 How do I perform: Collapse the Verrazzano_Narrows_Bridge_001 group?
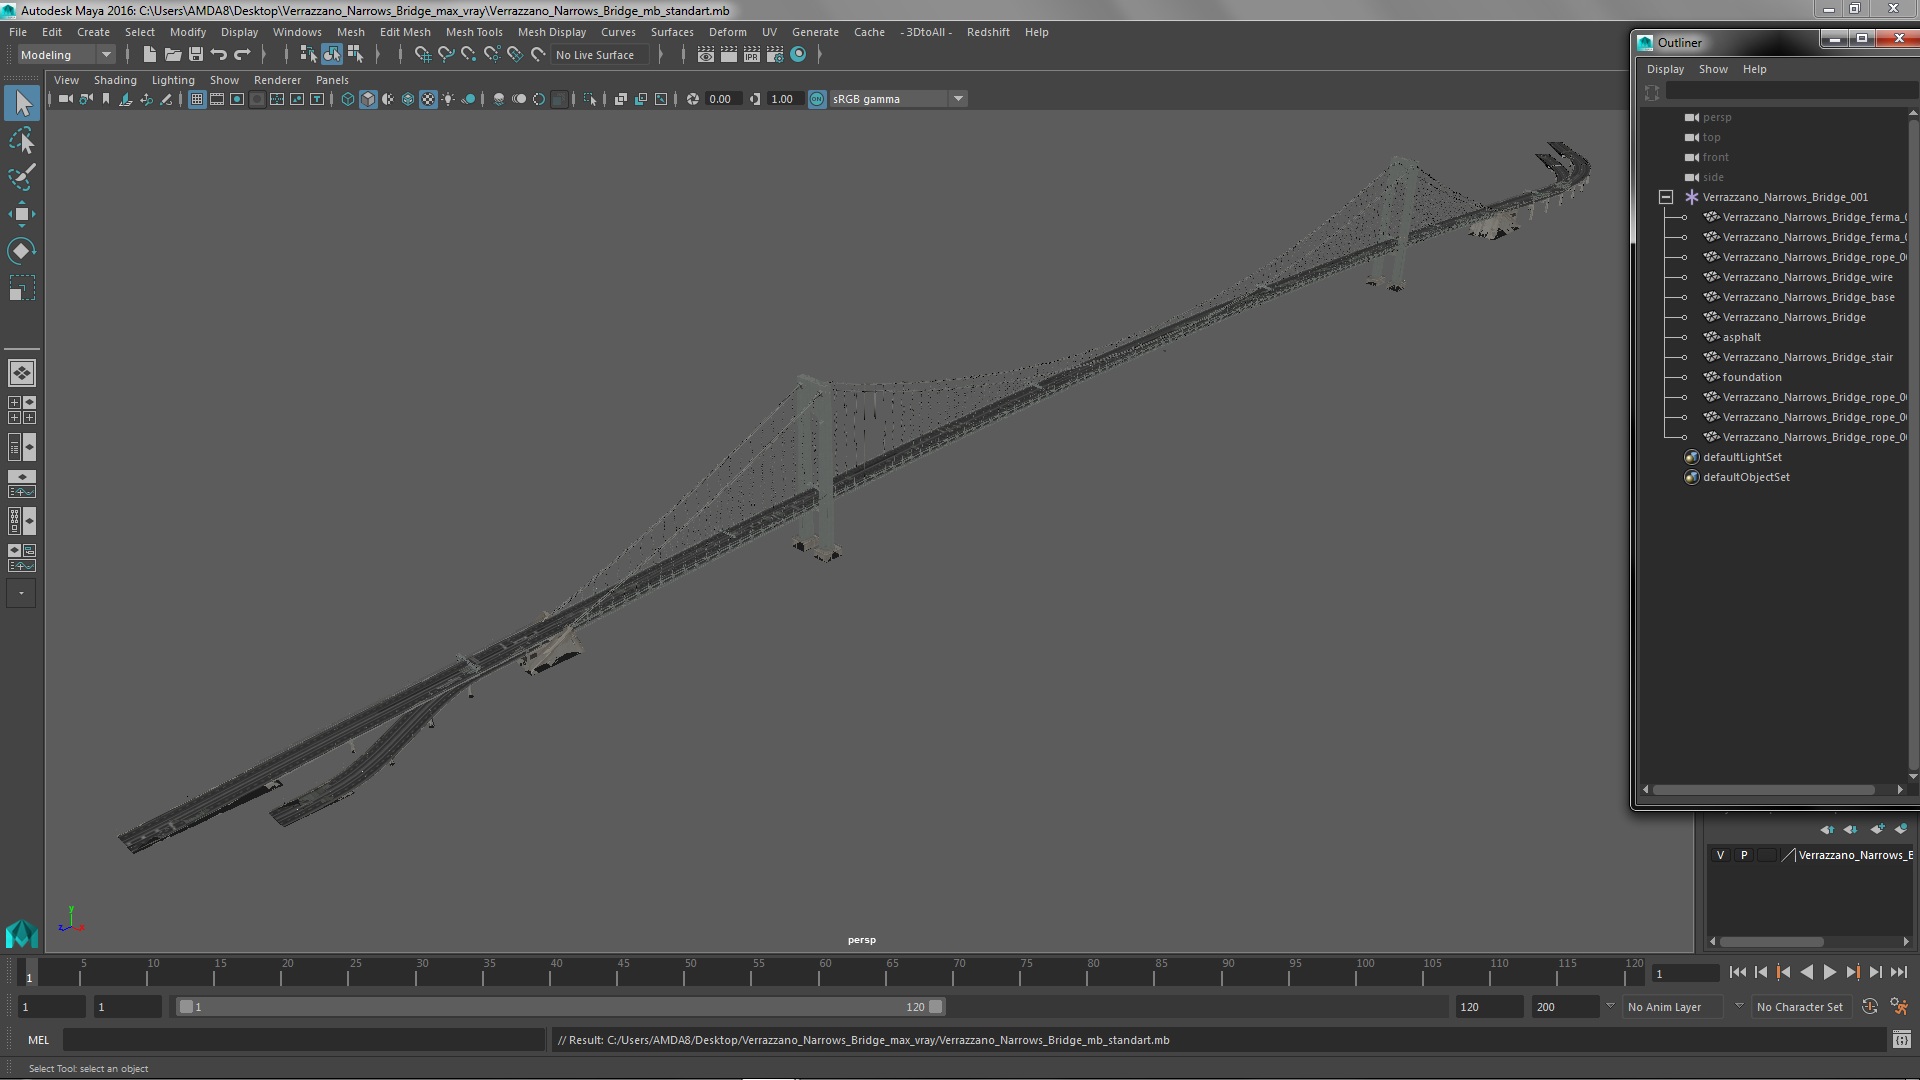(1666, 197)
